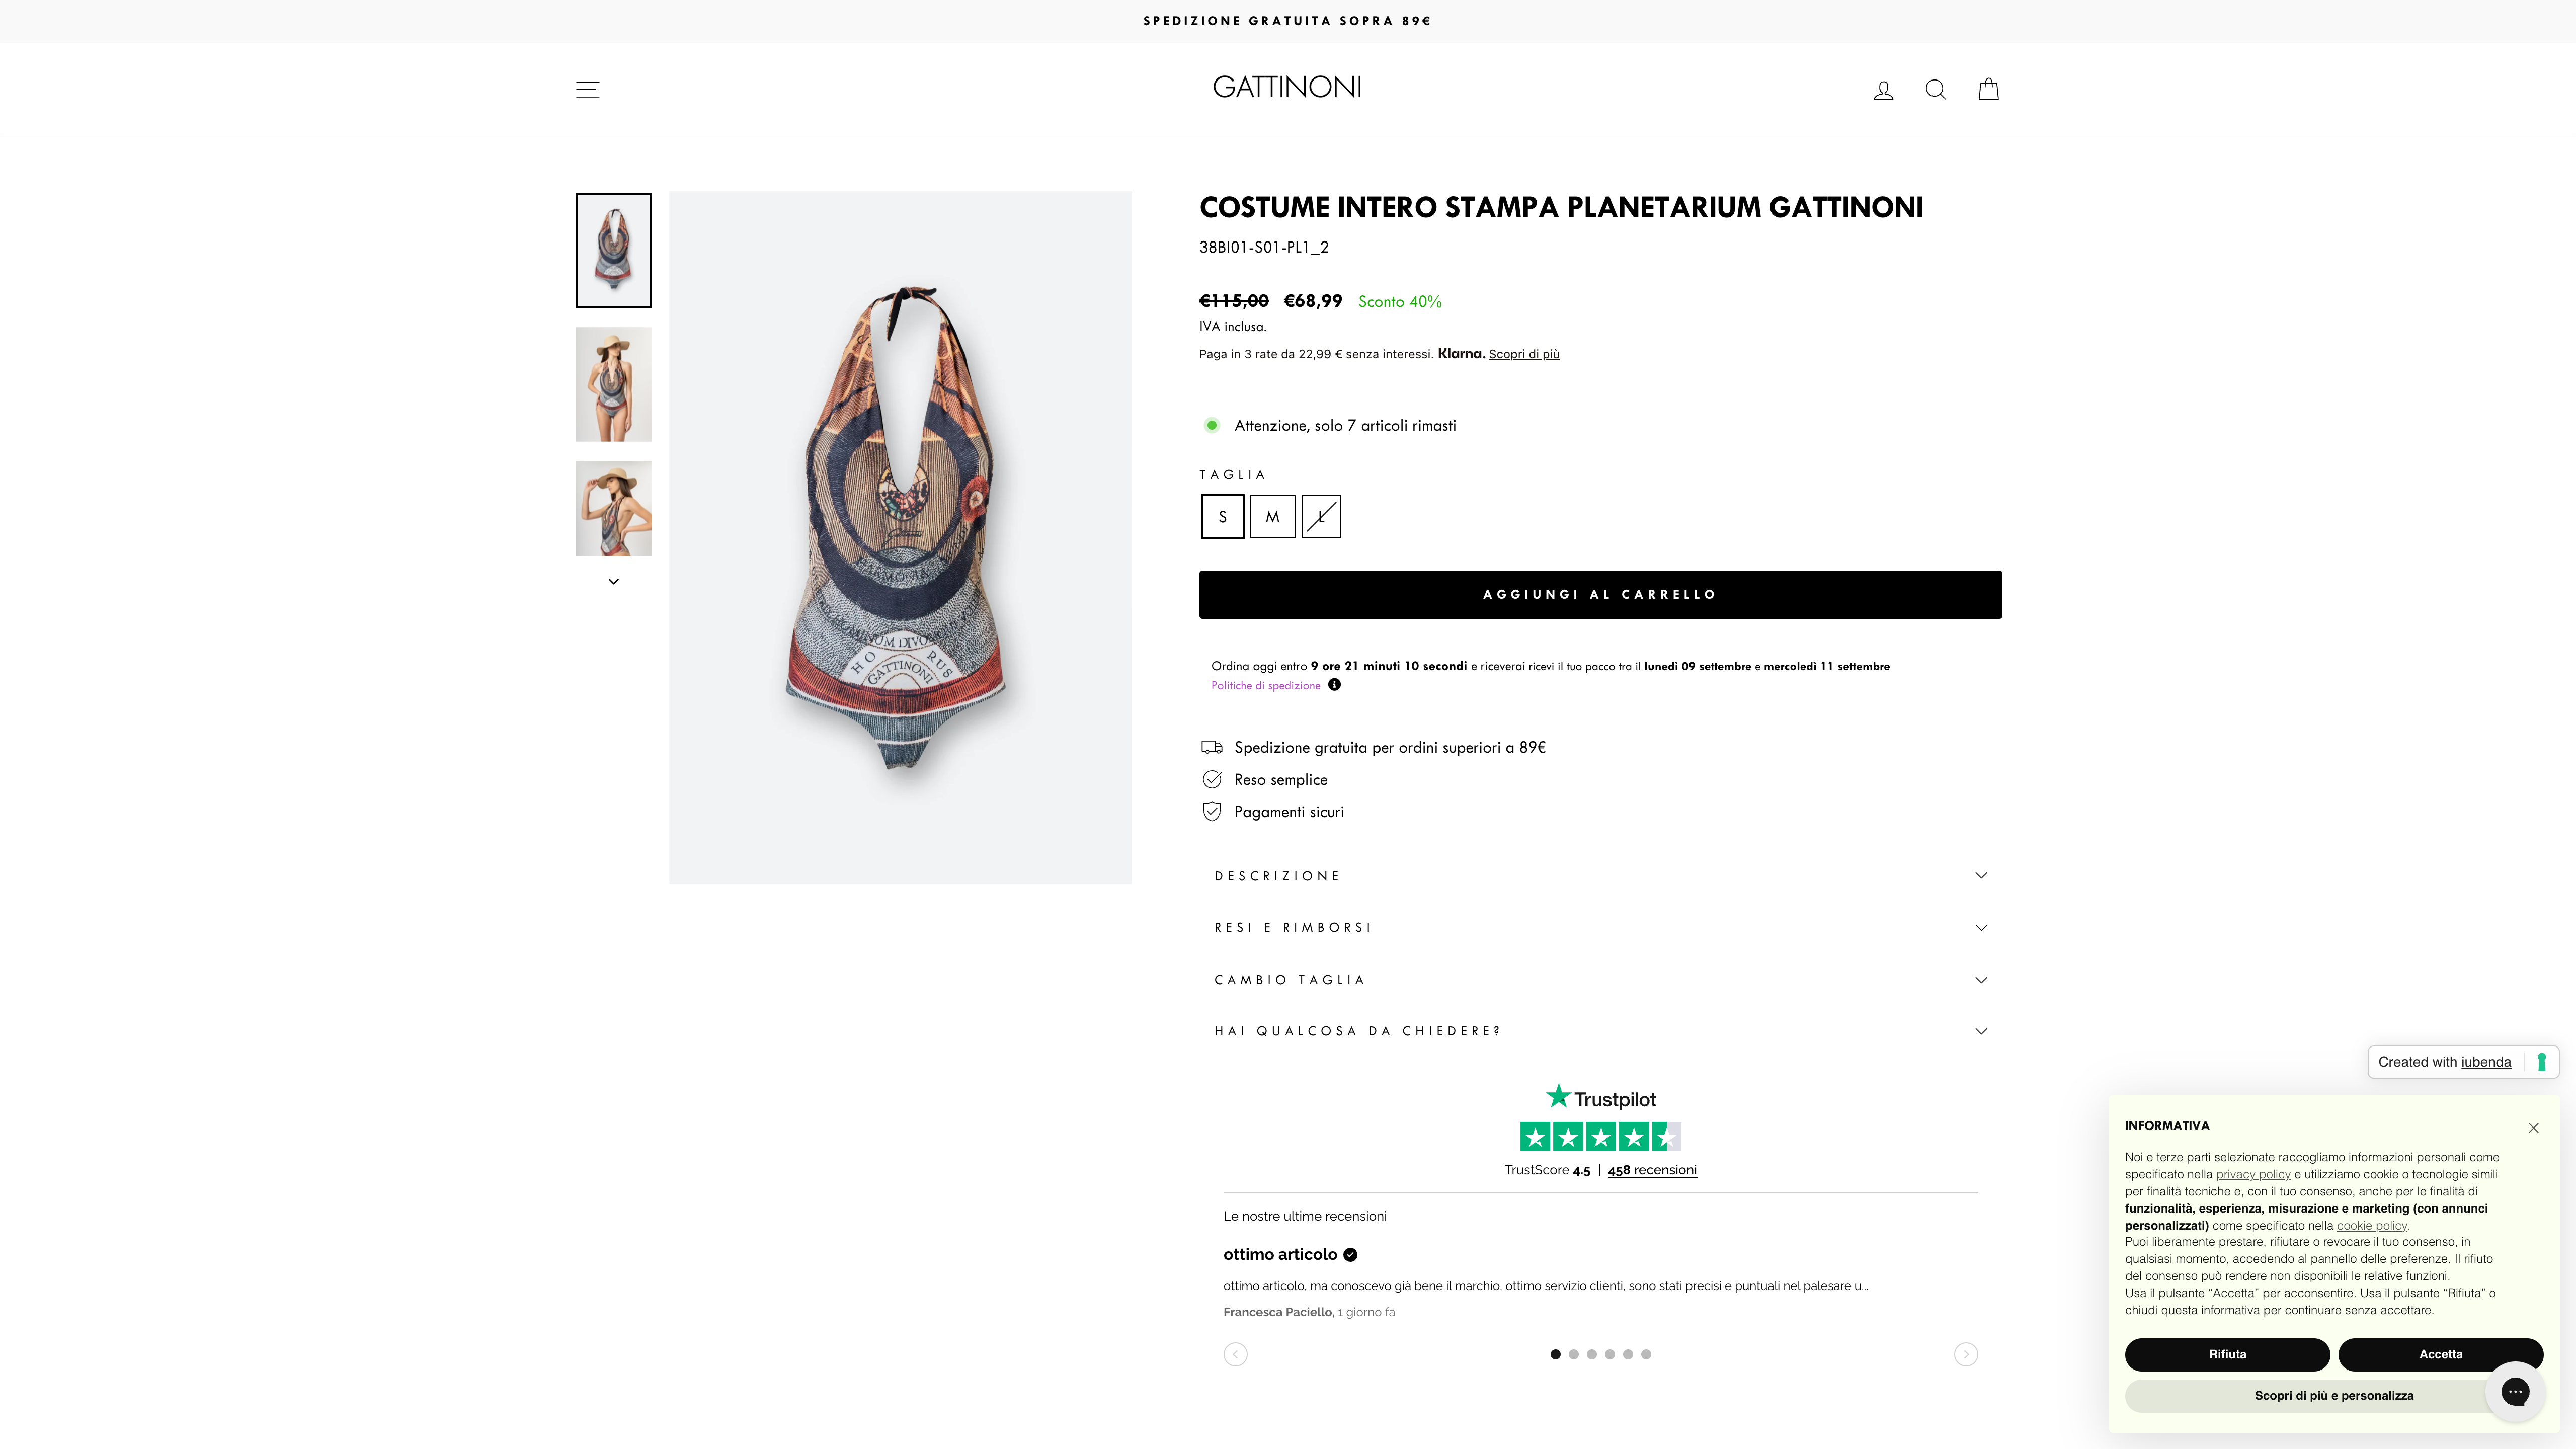The image size is (2576, 1449).
Task: Go to previous Trustpilot review arrow
Action: 1235,1354
